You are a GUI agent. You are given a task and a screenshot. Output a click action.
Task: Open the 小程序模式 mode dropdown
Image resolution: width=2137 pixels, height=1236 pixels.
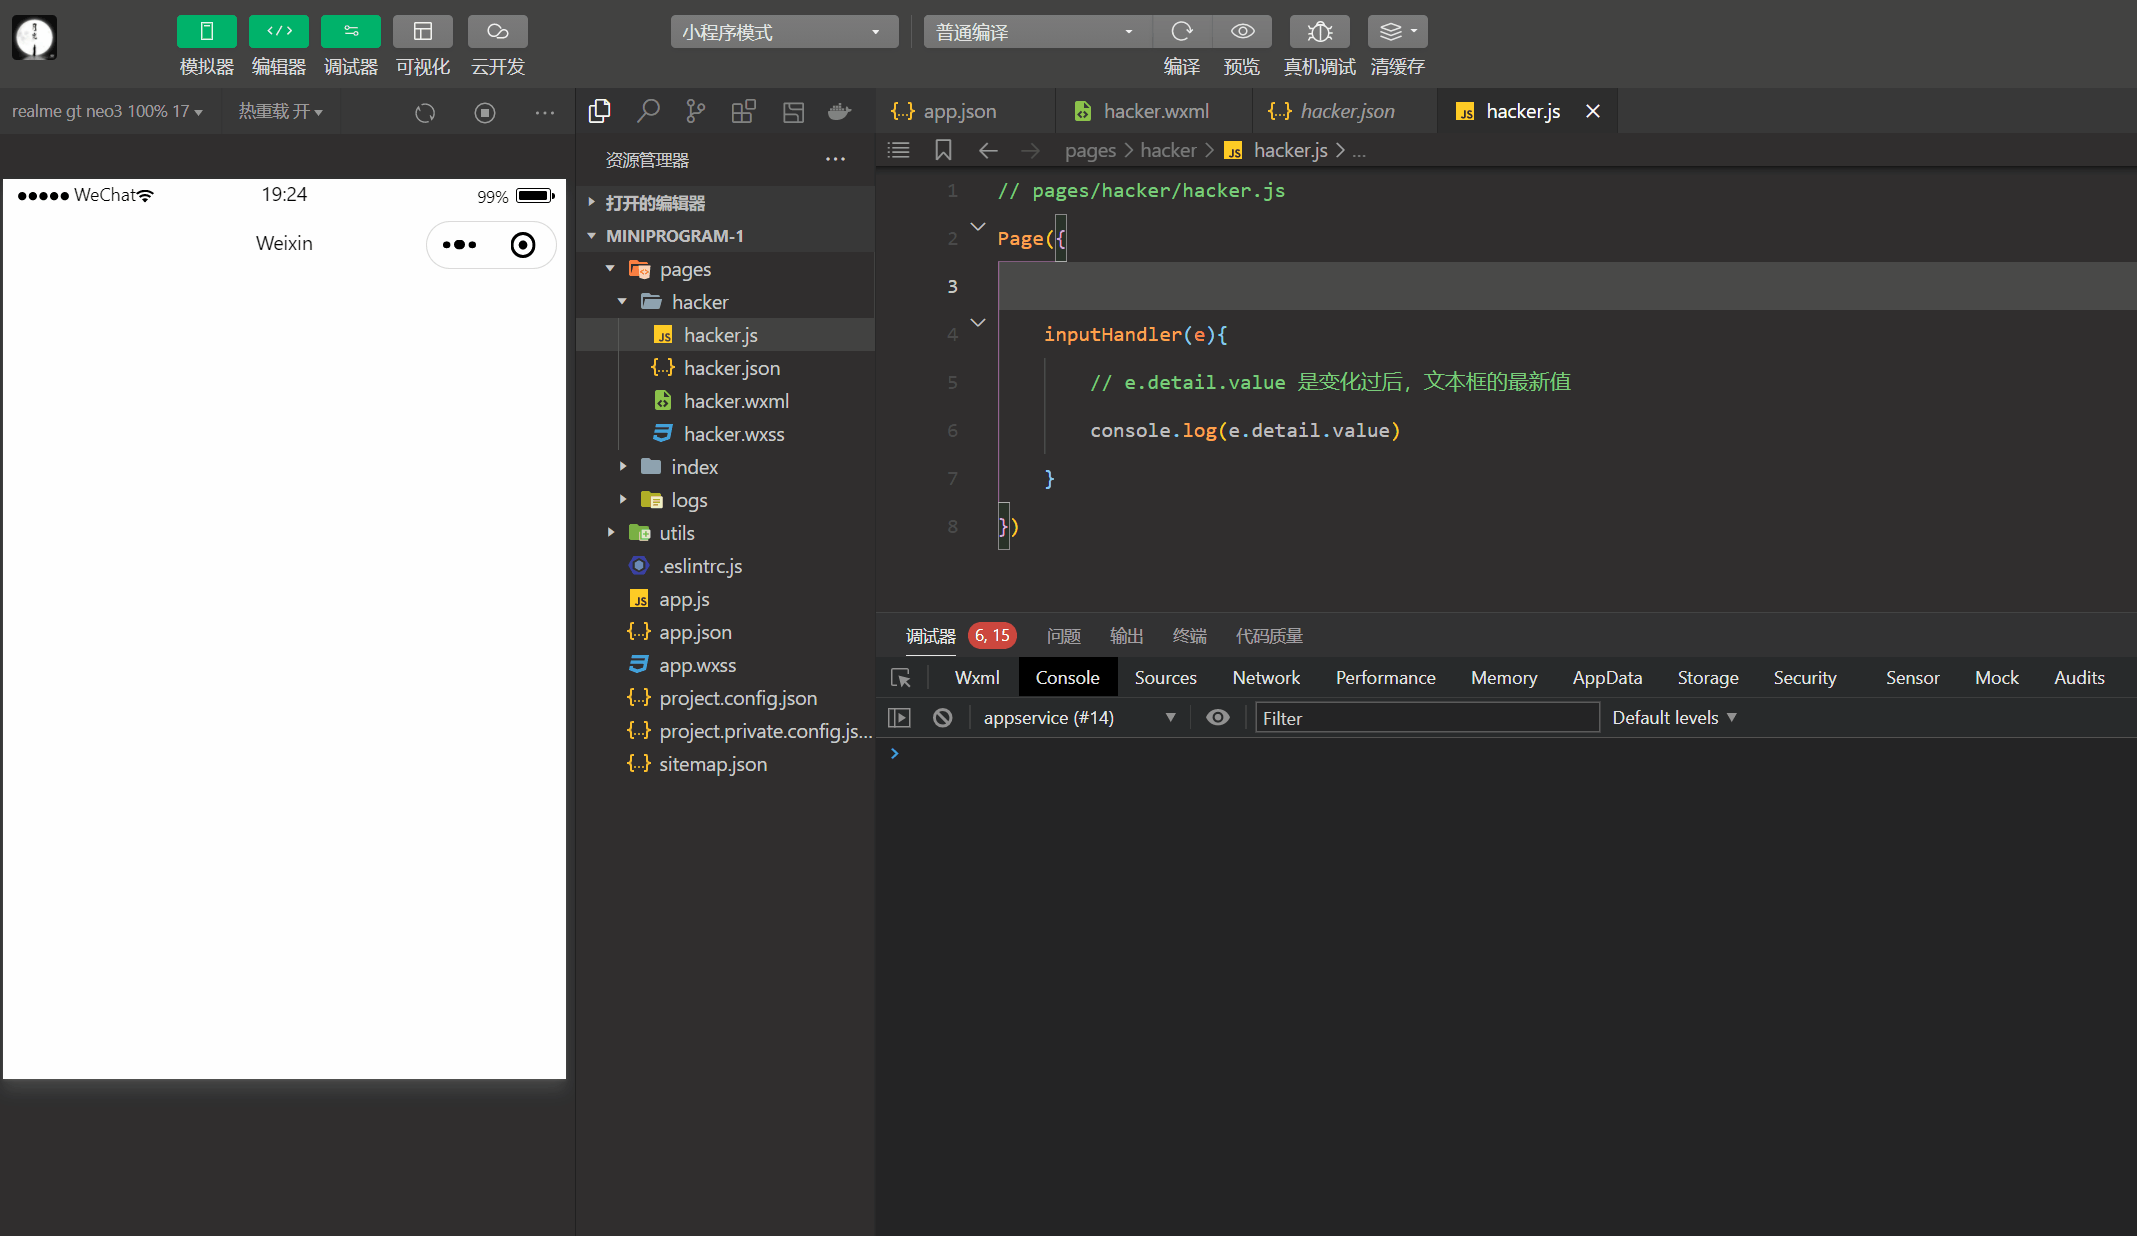coord(783,32)
